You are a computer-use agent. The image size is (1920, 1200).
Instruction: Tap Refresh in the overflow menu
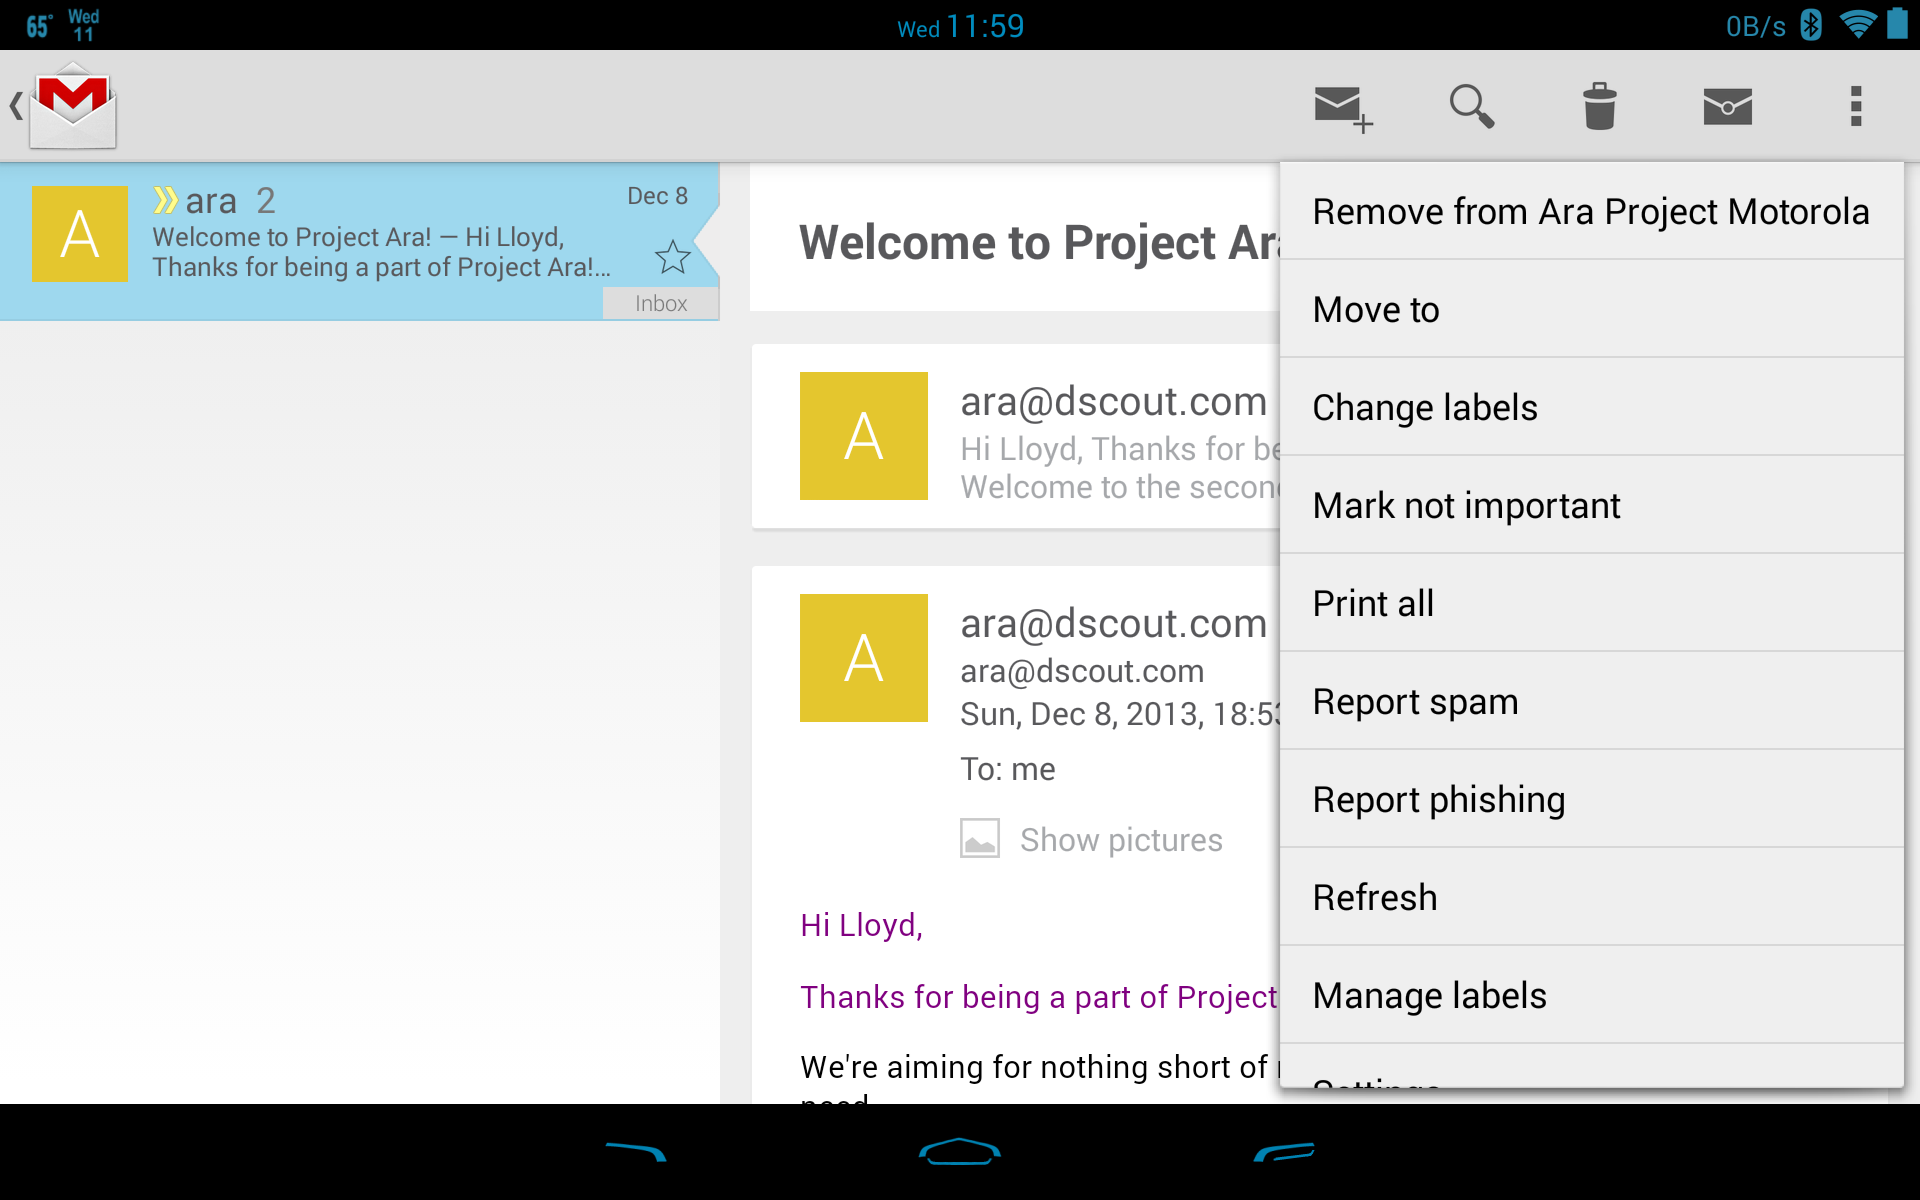(x=1591, y=898)
